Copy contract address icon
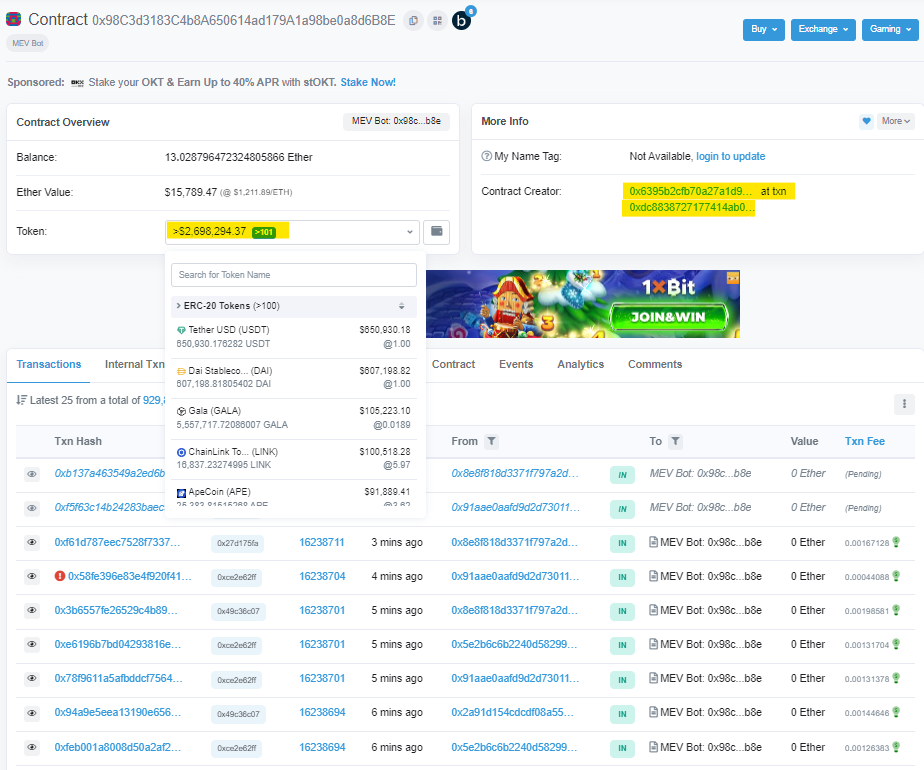 [x=413, y=21]
